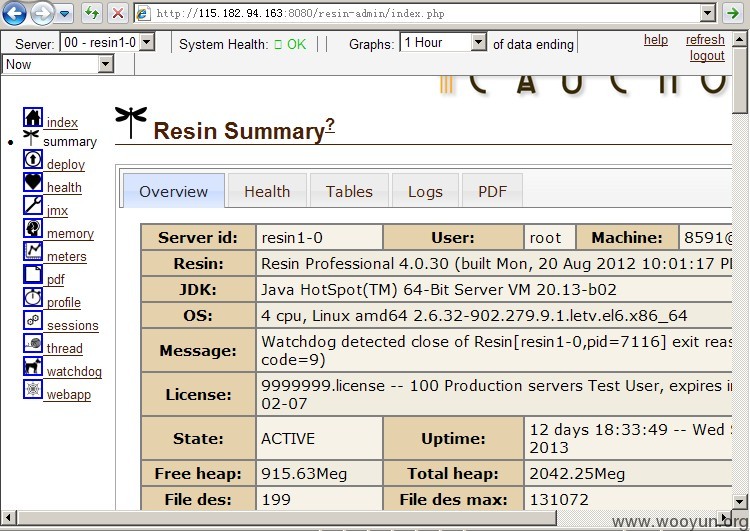Switch to the Logs tab

coord(425,191)
